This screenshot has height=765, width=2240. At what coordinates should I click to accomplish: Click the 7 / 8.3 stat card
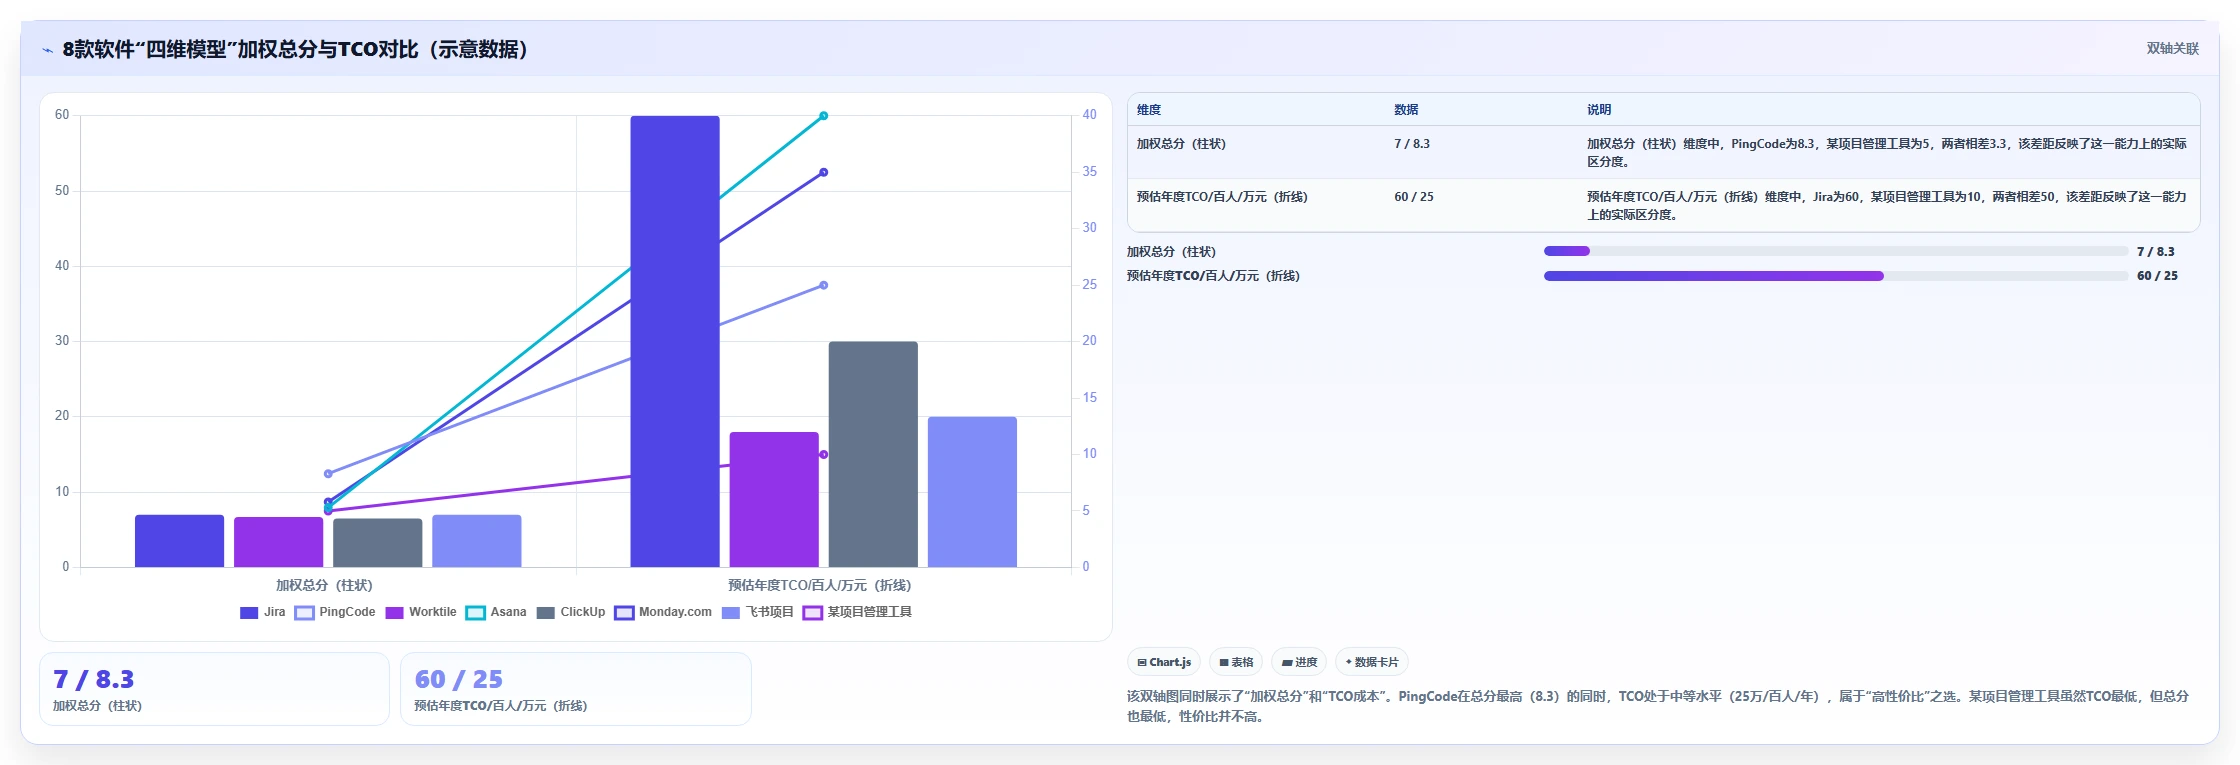tap(214, 689)
